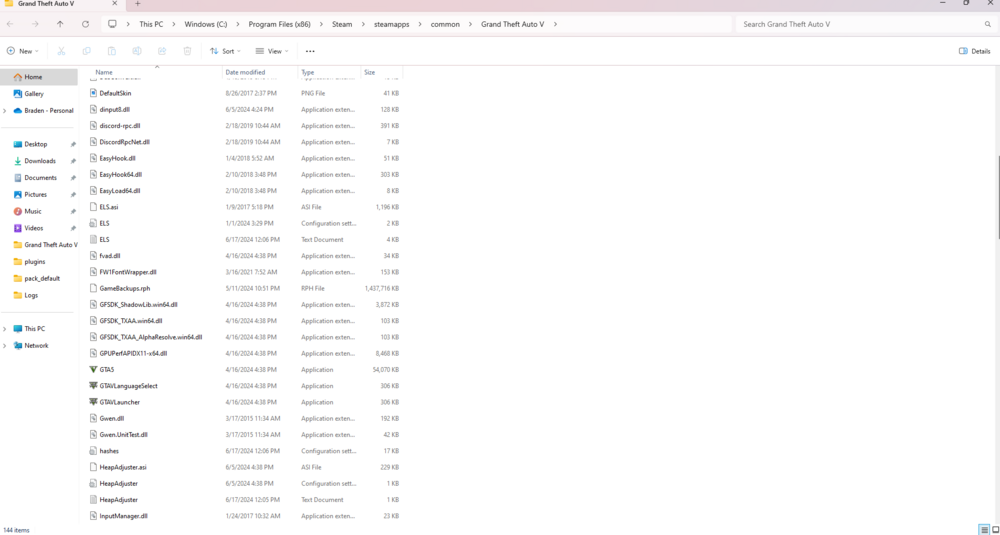Toggle the Details pane button

click(x=974, y=51)
